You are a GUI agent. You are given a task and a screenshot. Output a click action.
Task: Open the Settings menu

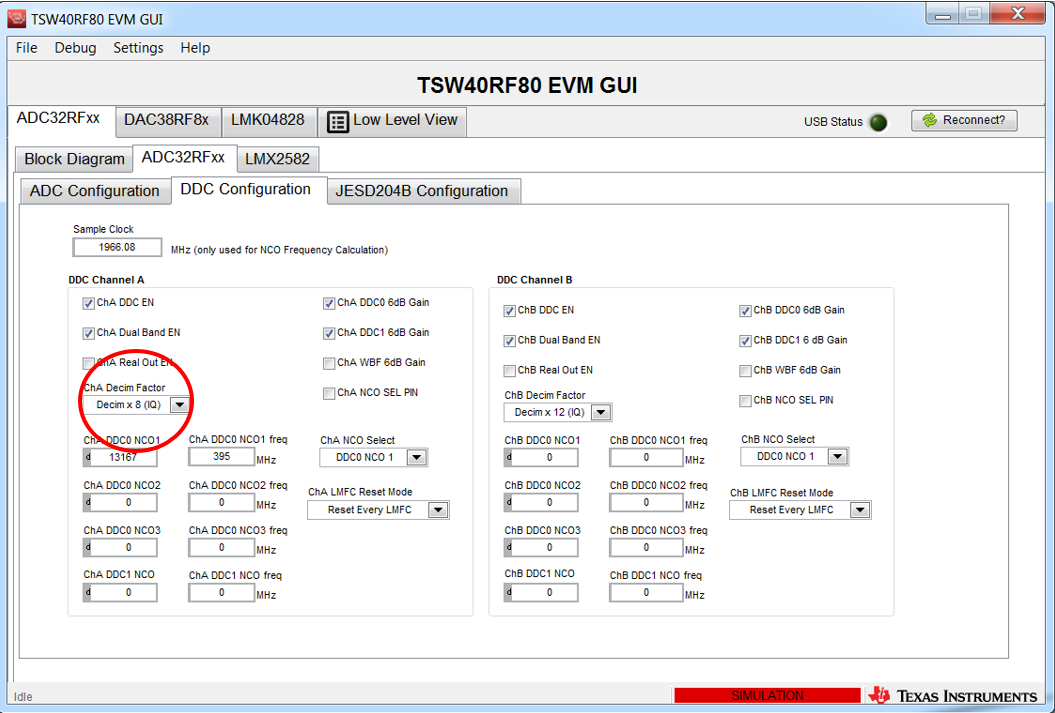point(138,48)
